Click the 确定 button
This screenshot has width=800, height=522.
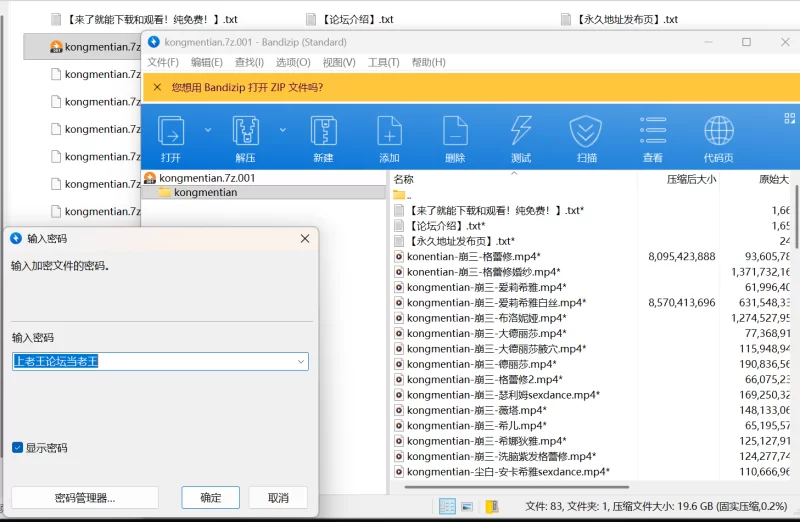[210, 498]
